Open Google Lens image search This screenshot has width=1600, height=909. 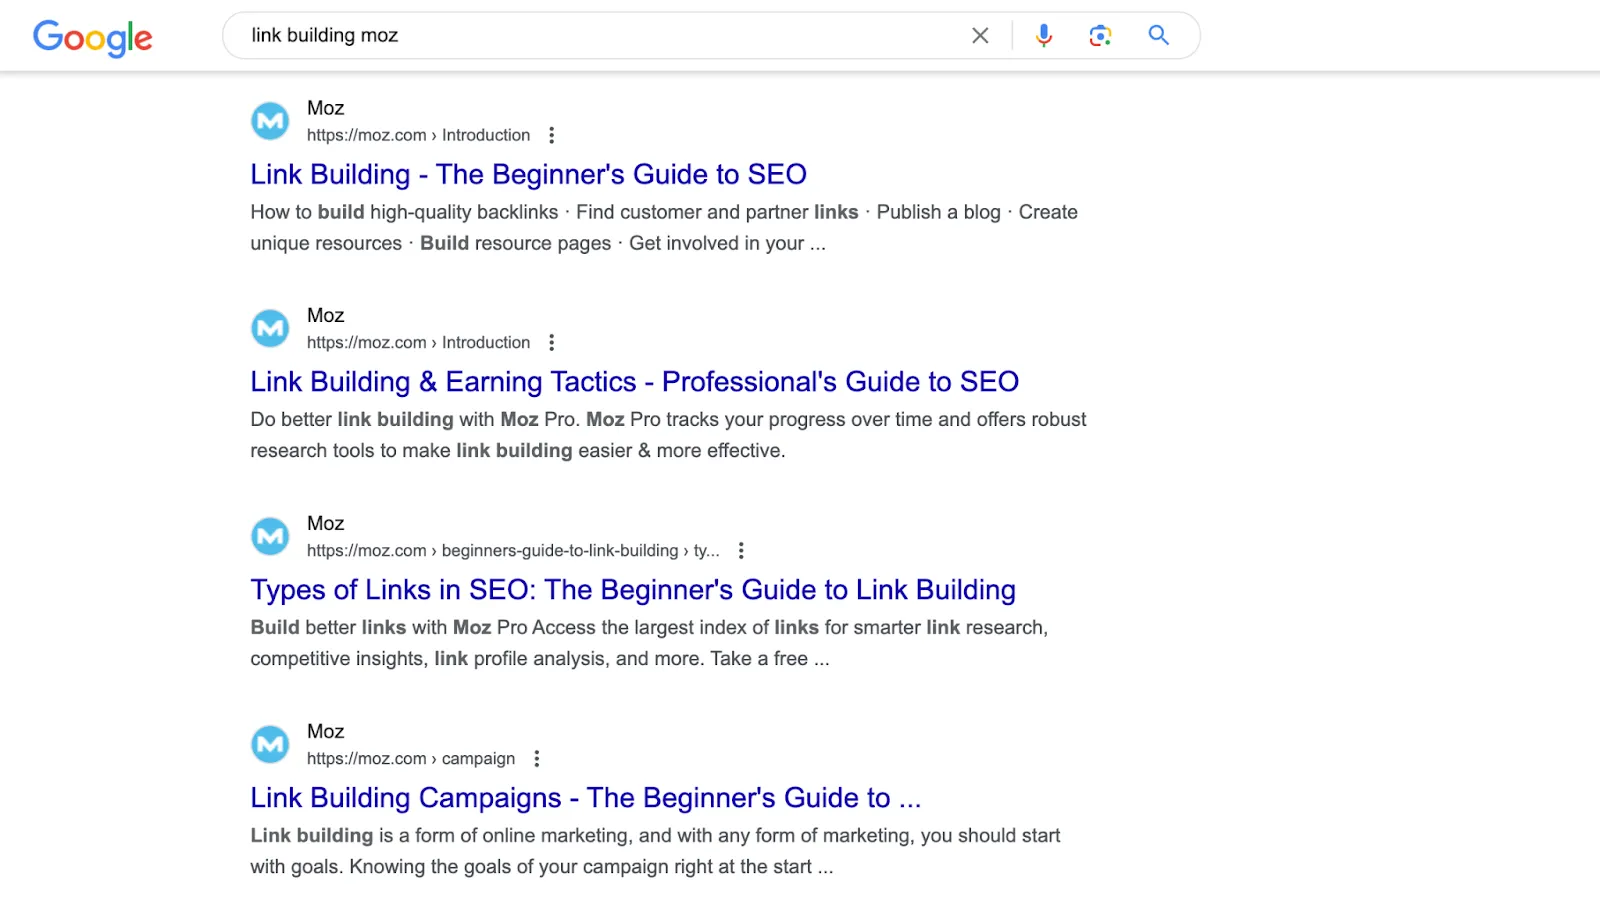tap(1100, 36)
